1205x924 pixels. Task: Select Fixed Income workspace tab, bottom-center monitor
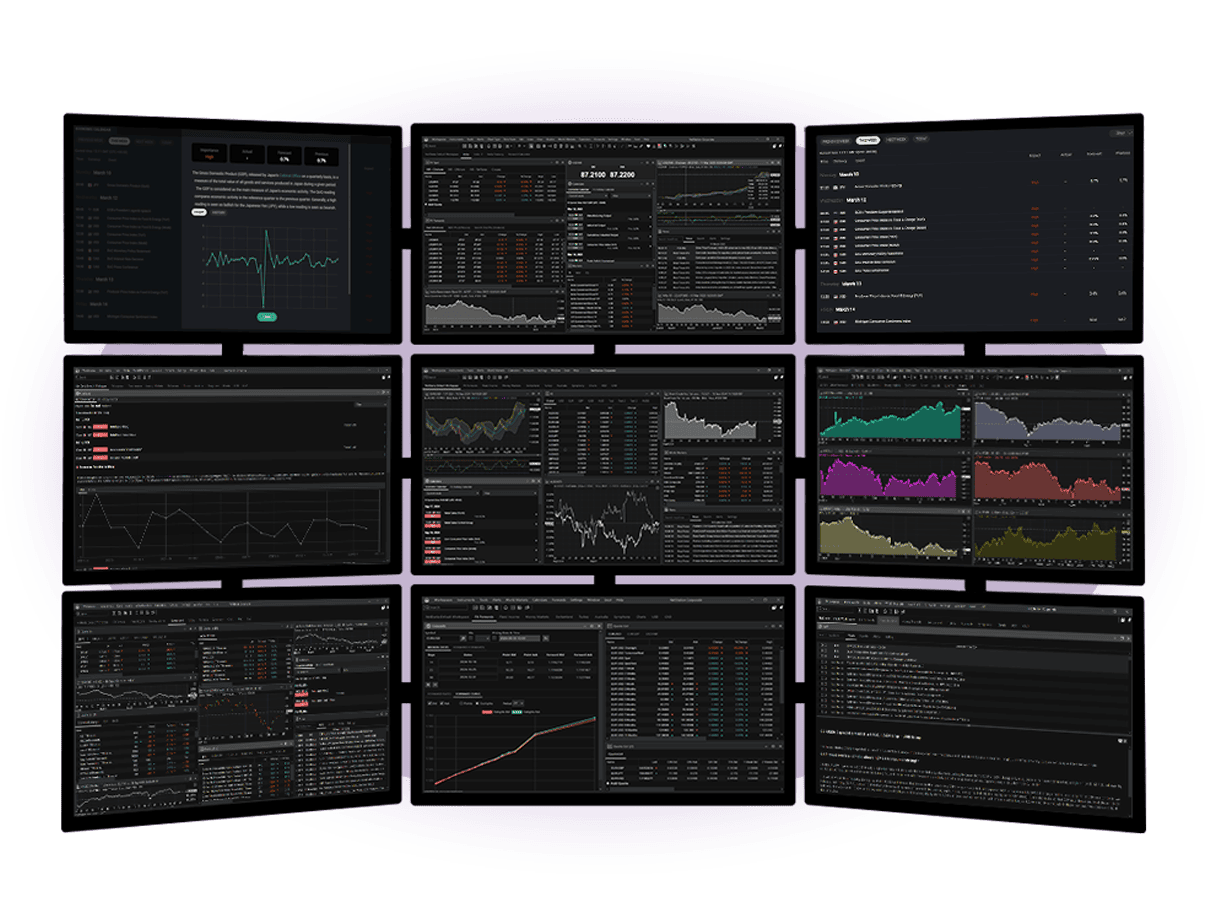tap(509, 617)
